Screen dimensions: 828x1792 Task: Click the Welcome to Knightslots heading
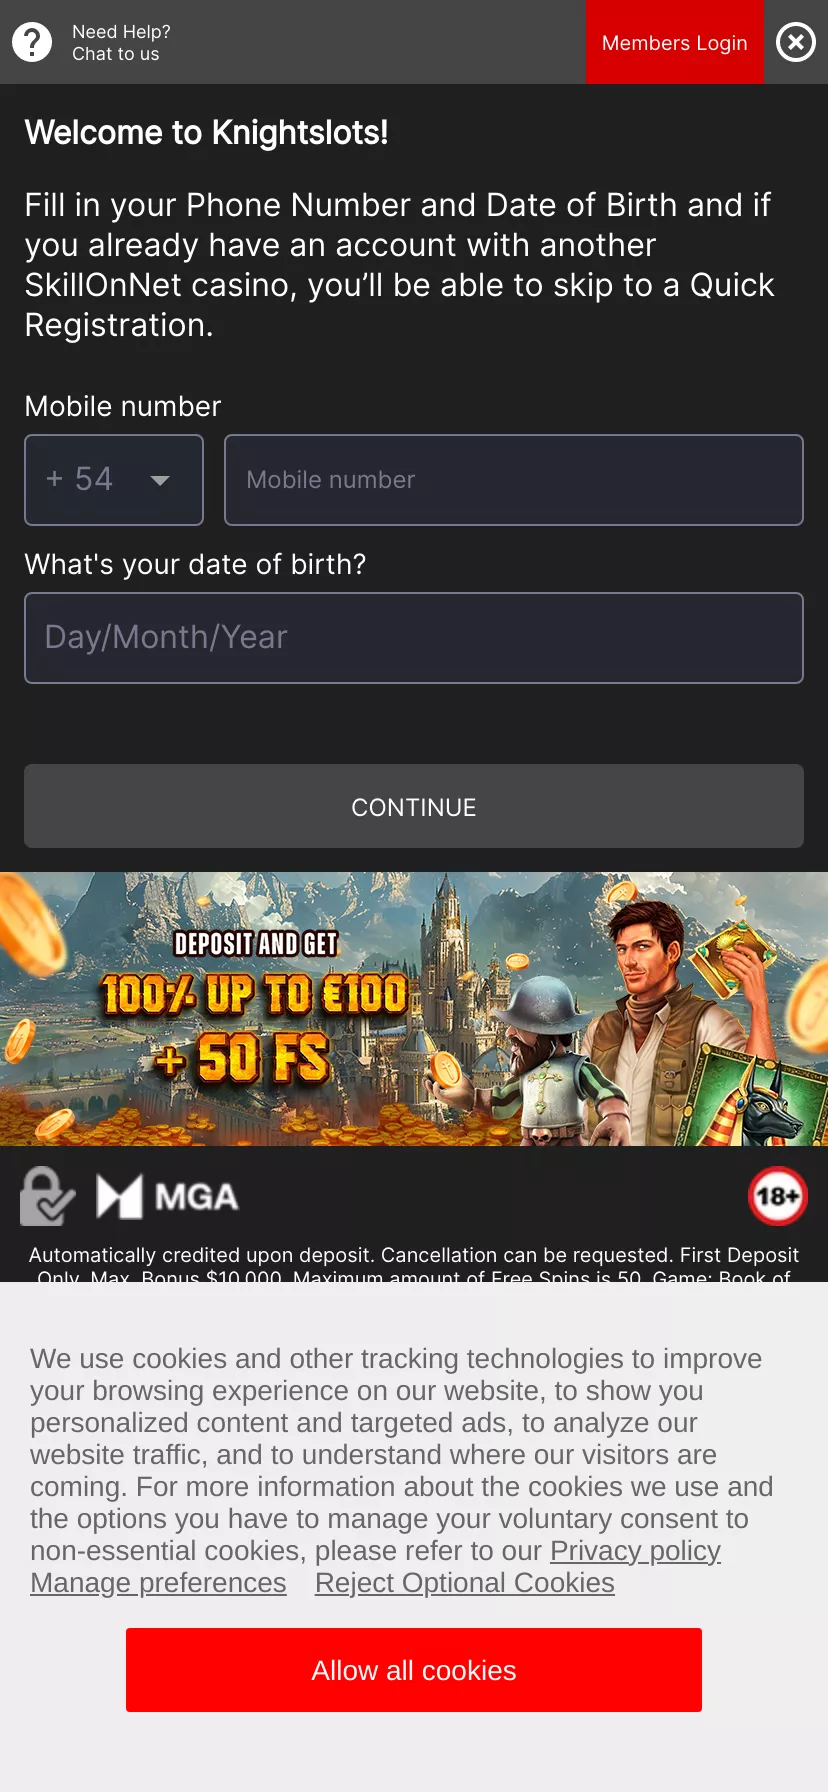click(207, 132)
